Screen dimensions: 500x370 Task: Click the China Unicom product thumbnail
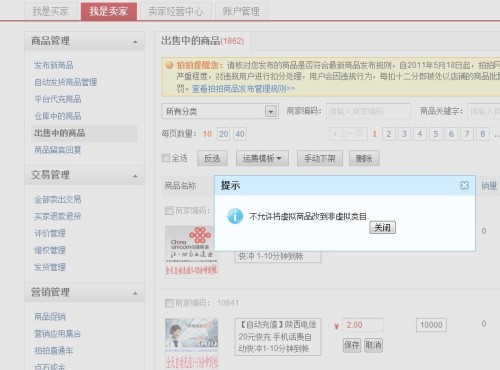click(192, 251)
